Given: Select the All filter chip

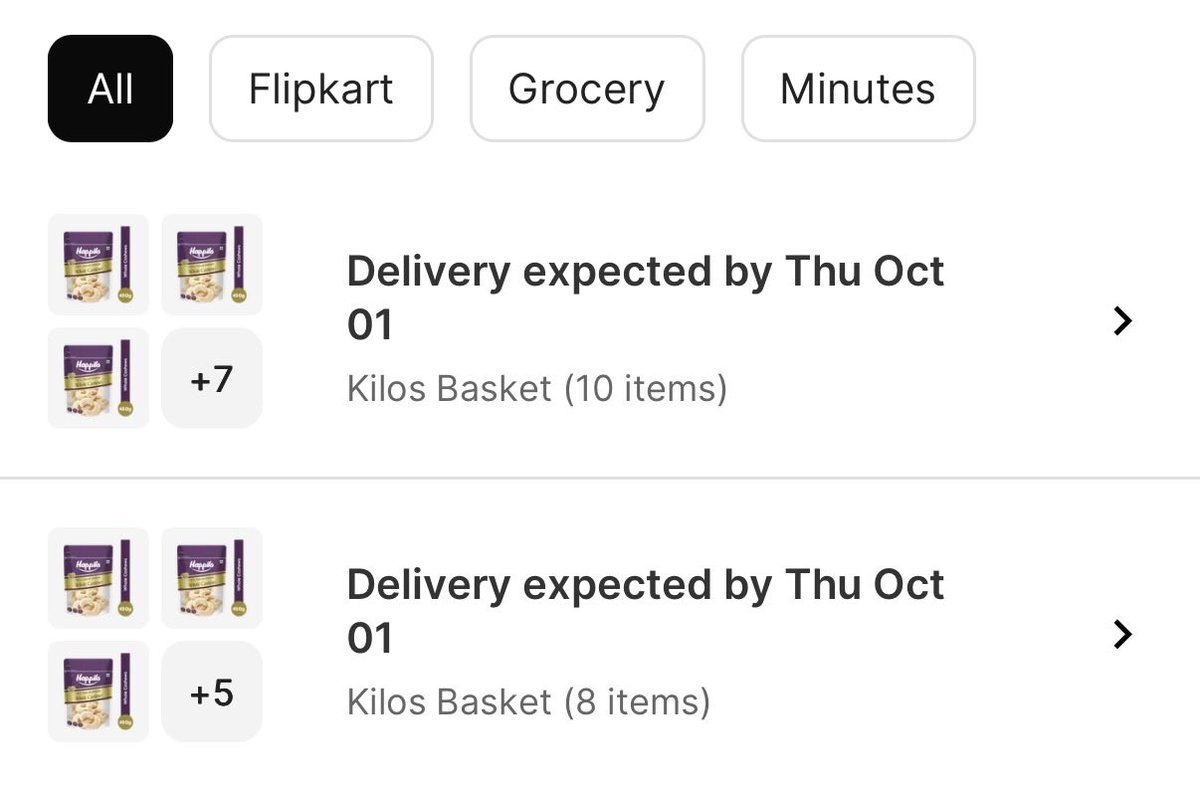Looking at the screenshot, I should click(110, 89).
